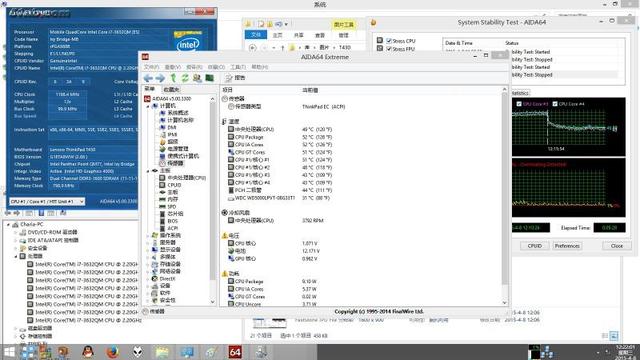Click the alien head taskbar icon
The width and height of the screenshot is (640, 360).
point(138,351)
